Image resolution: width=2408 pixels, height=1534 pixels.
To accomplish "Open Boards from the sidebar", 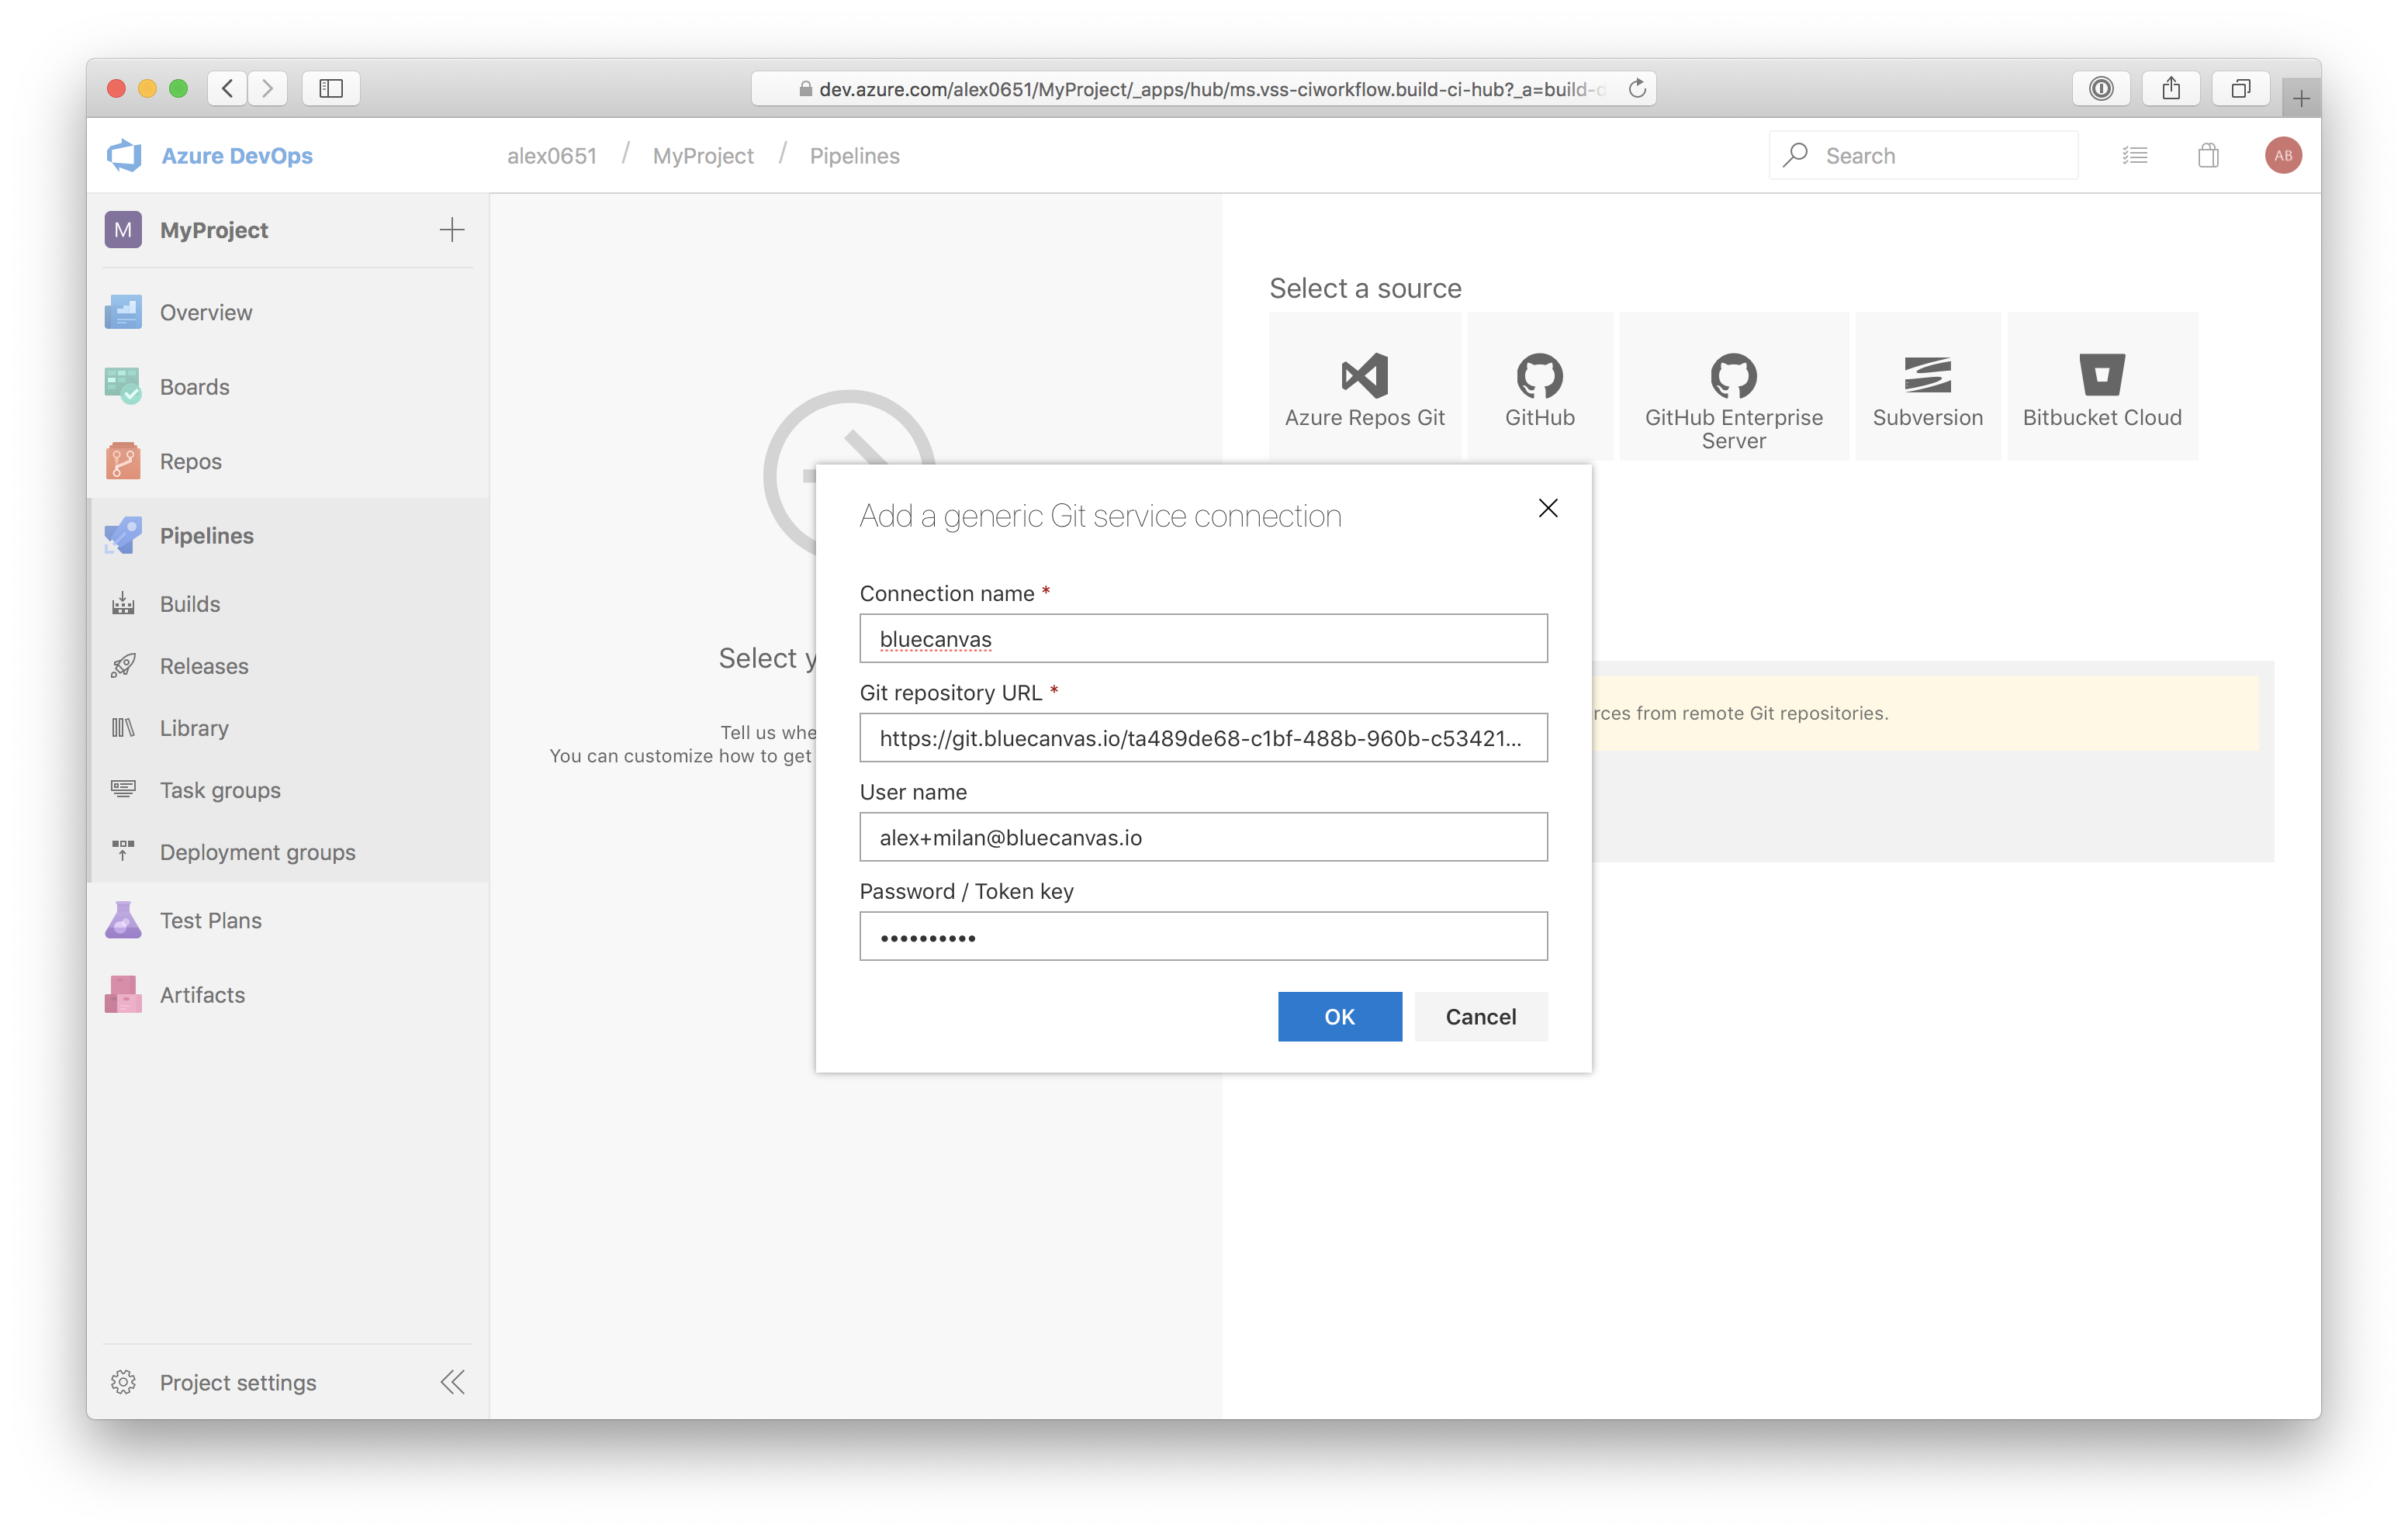I will click(194, 387).
